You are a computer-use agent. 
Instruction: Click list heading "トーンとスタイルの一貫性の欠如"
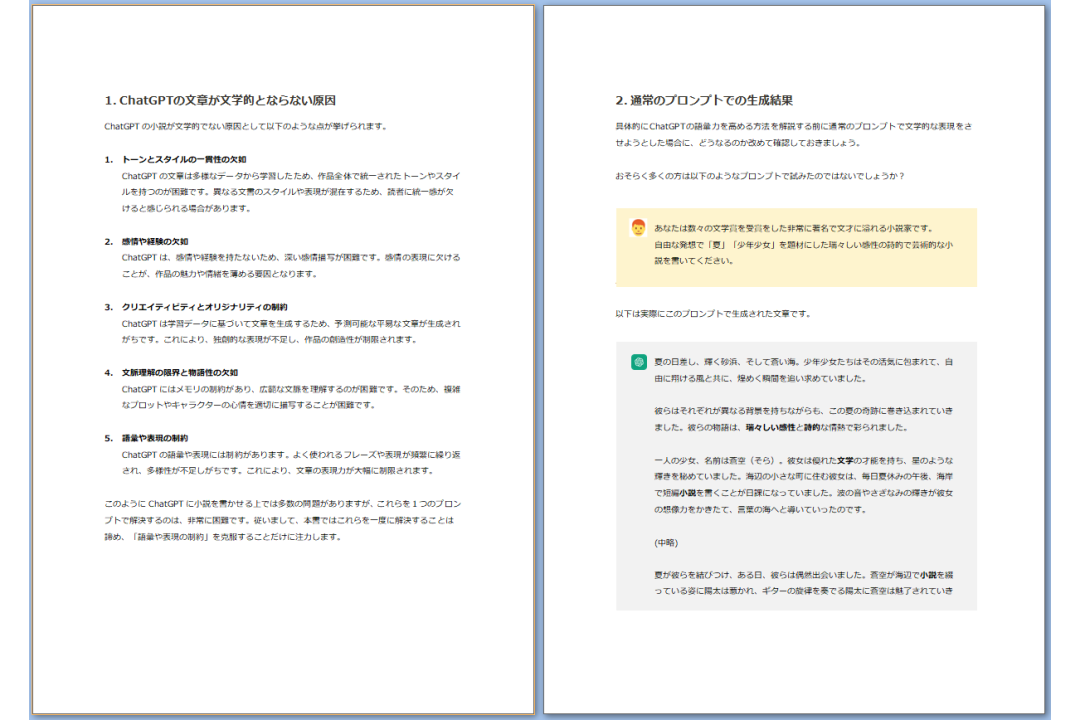click(x=184, y=159)
